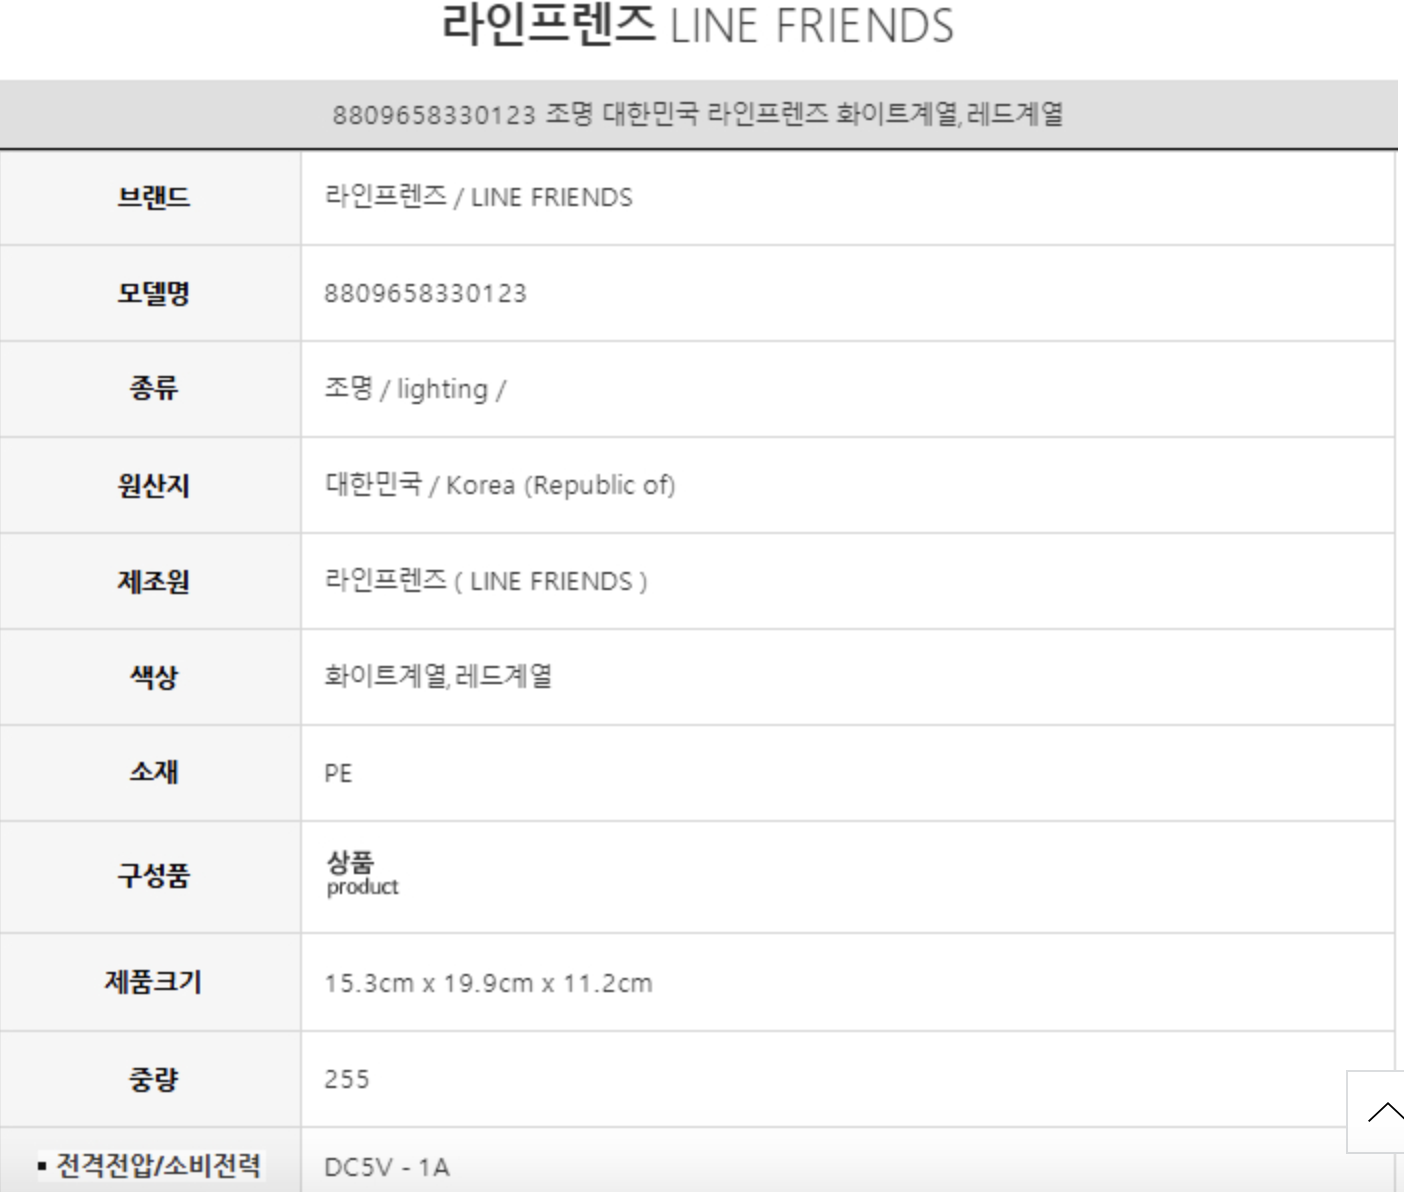Screen dimensions: 1404x1192
Task: Select the 브랜드 row label
Action: [x=153, y=197]
